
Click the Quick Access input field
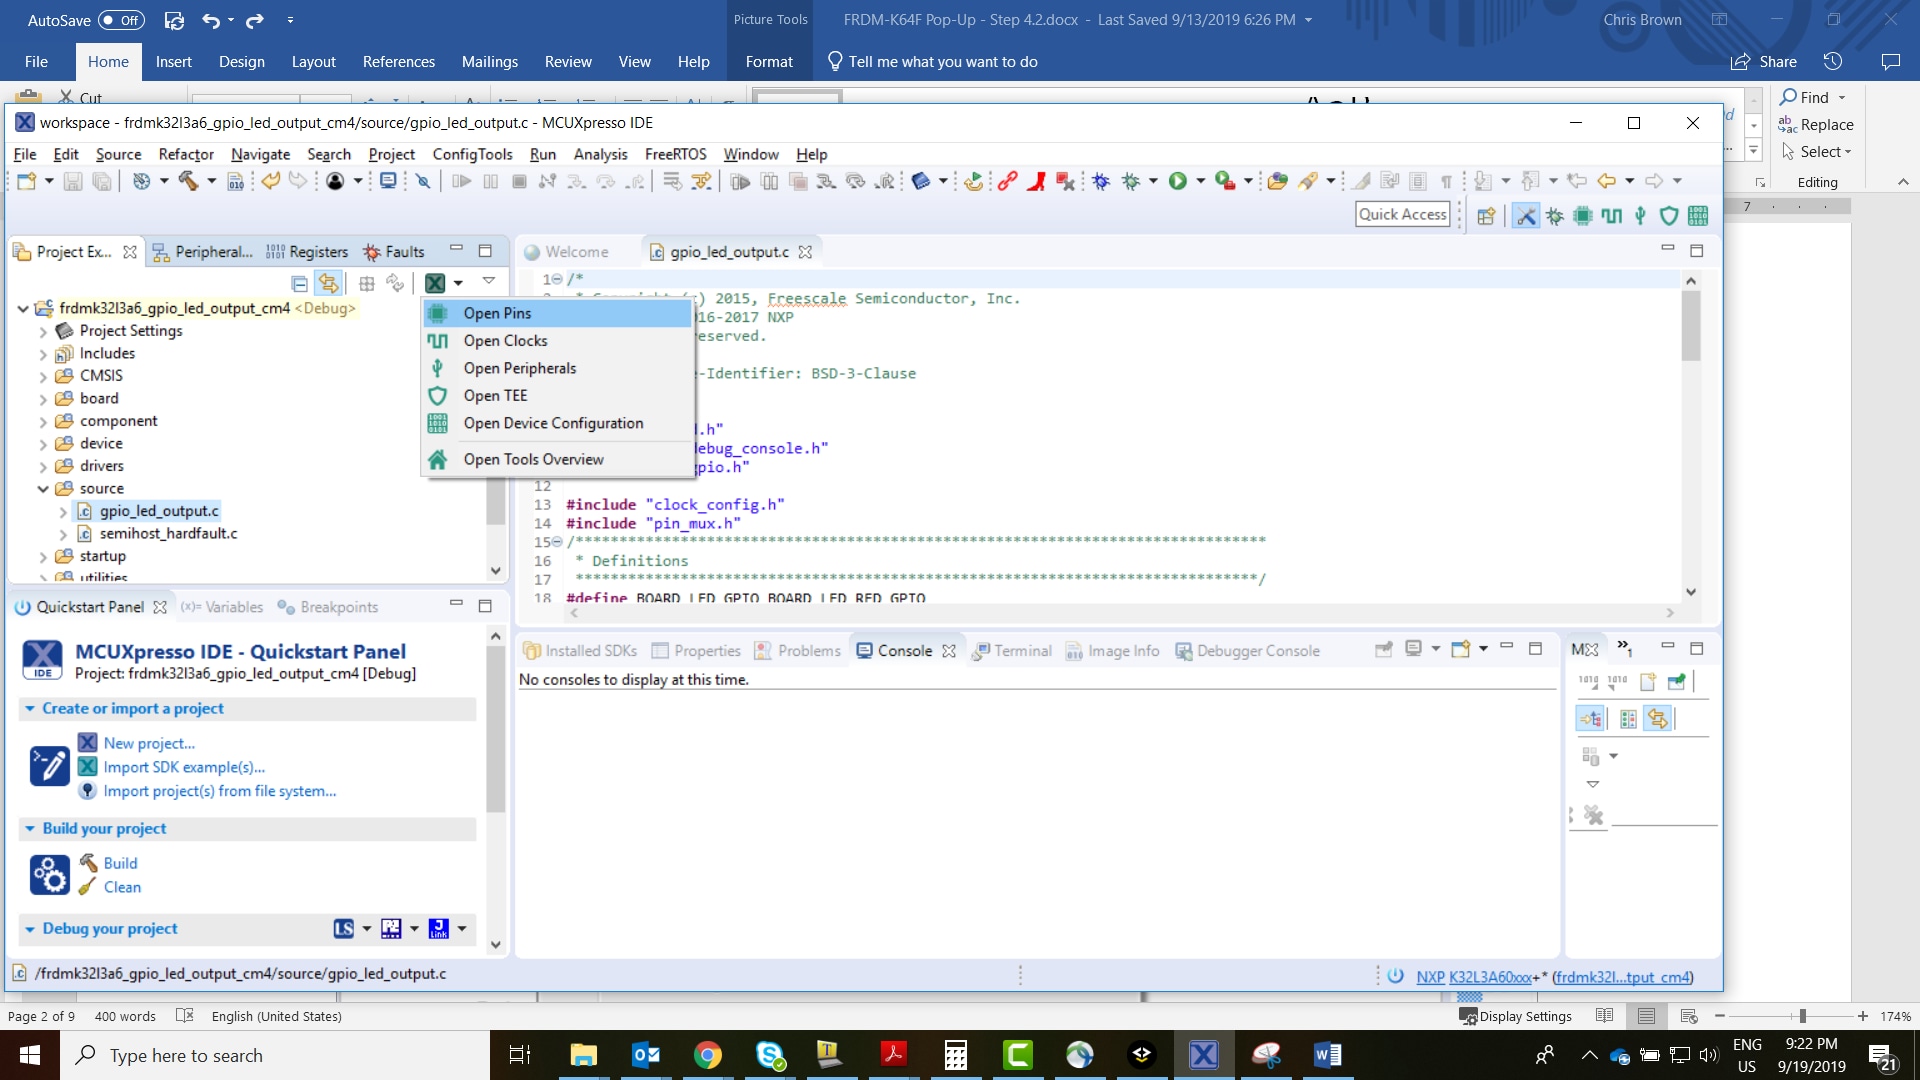tap(1402, 214)
